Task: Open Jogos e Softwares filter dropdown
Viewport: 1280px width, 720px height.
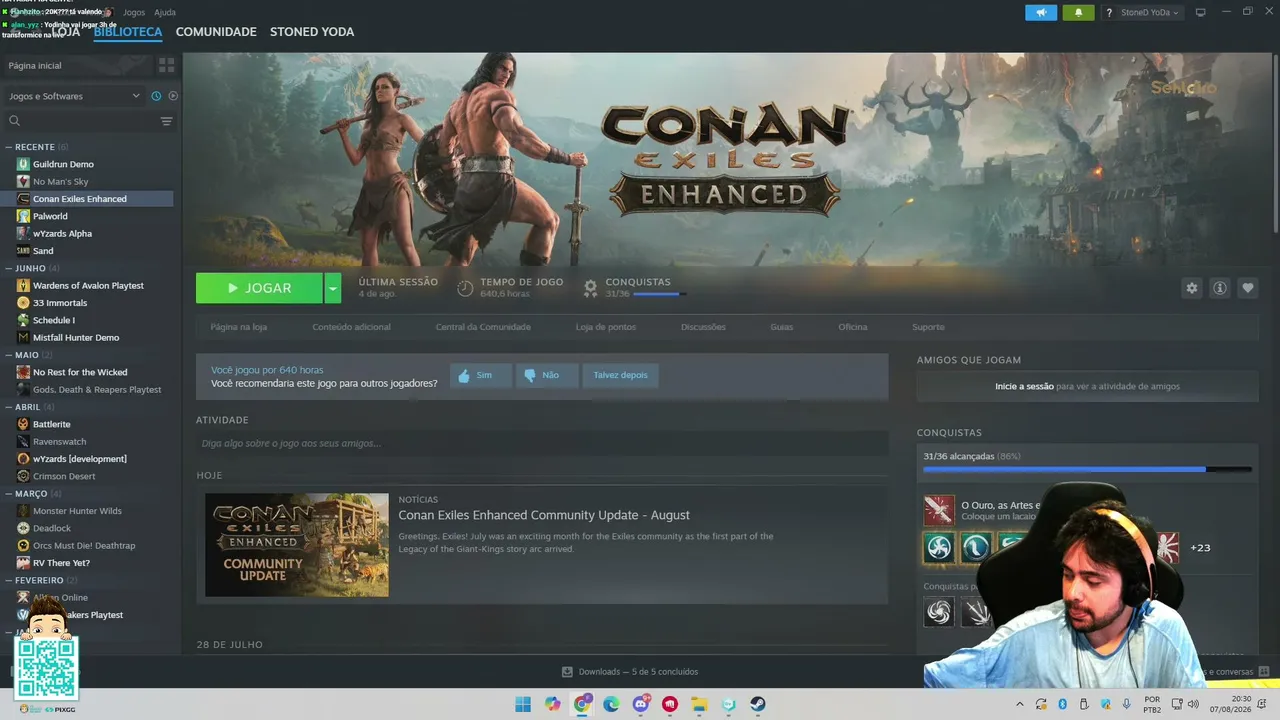Action: 74,96
